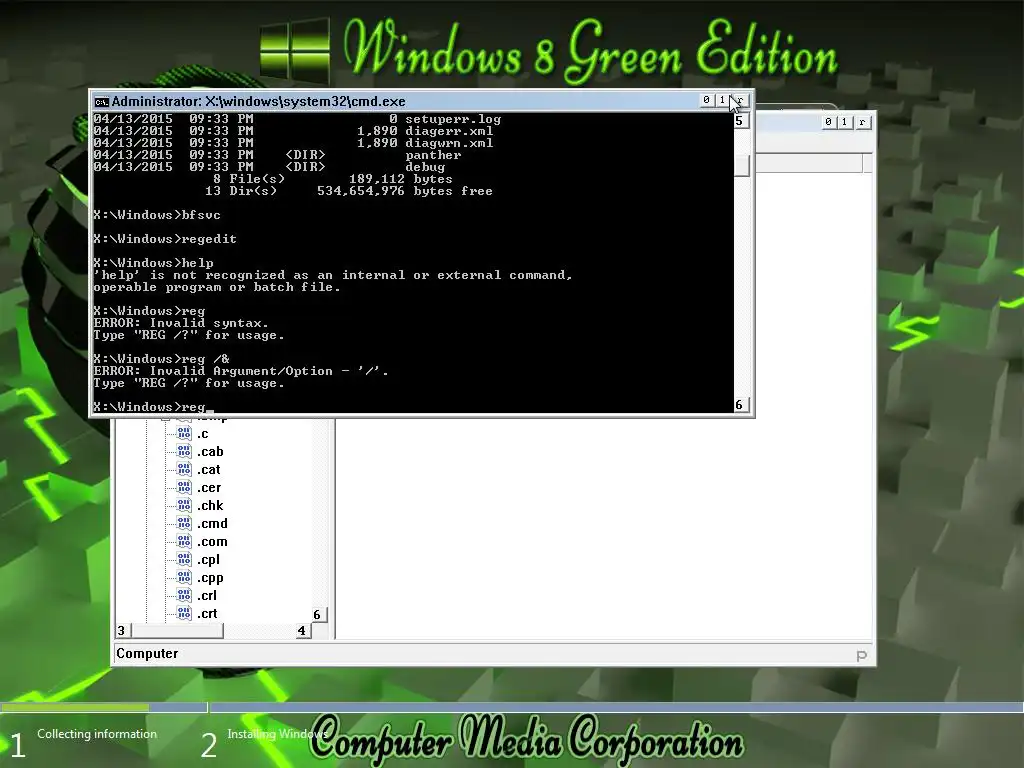Maximize the Registry Editor window behind cmd
1024x768 pixels.
pyautogui.click(x=844, y=122)
